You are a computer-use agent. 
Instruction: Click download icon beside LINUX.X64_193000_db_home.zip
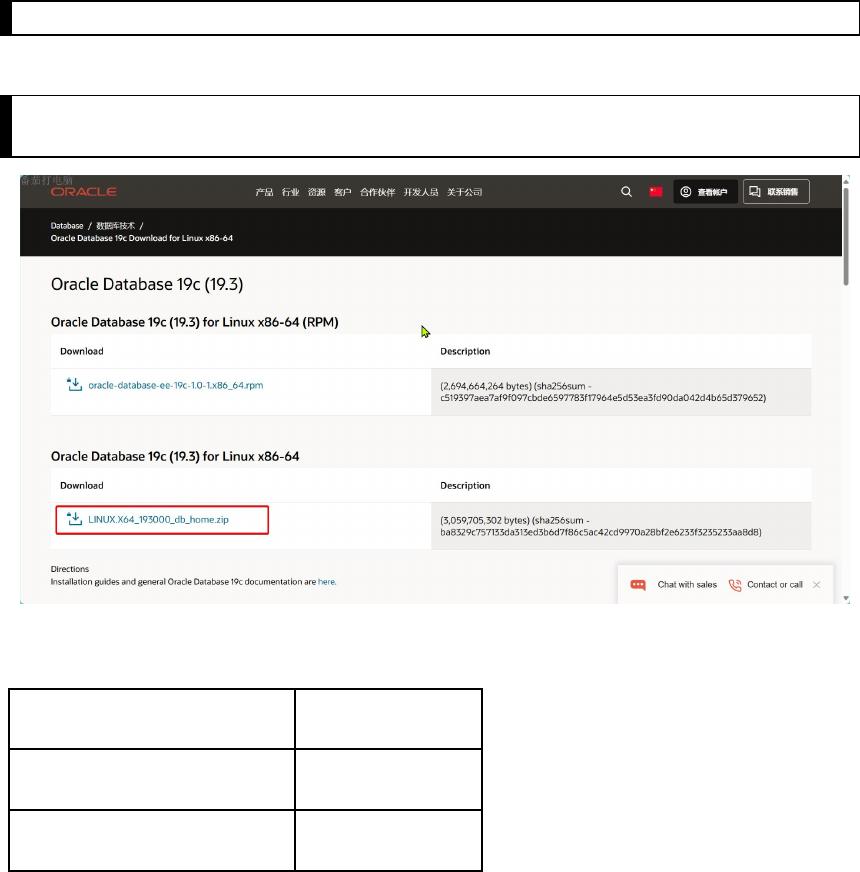[x=75, y=519]
